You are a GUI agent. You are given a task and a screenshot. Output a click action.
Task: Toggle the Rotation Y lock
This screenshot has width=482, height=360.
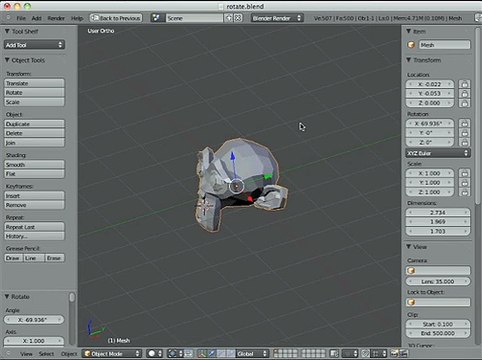coord(464,133)
